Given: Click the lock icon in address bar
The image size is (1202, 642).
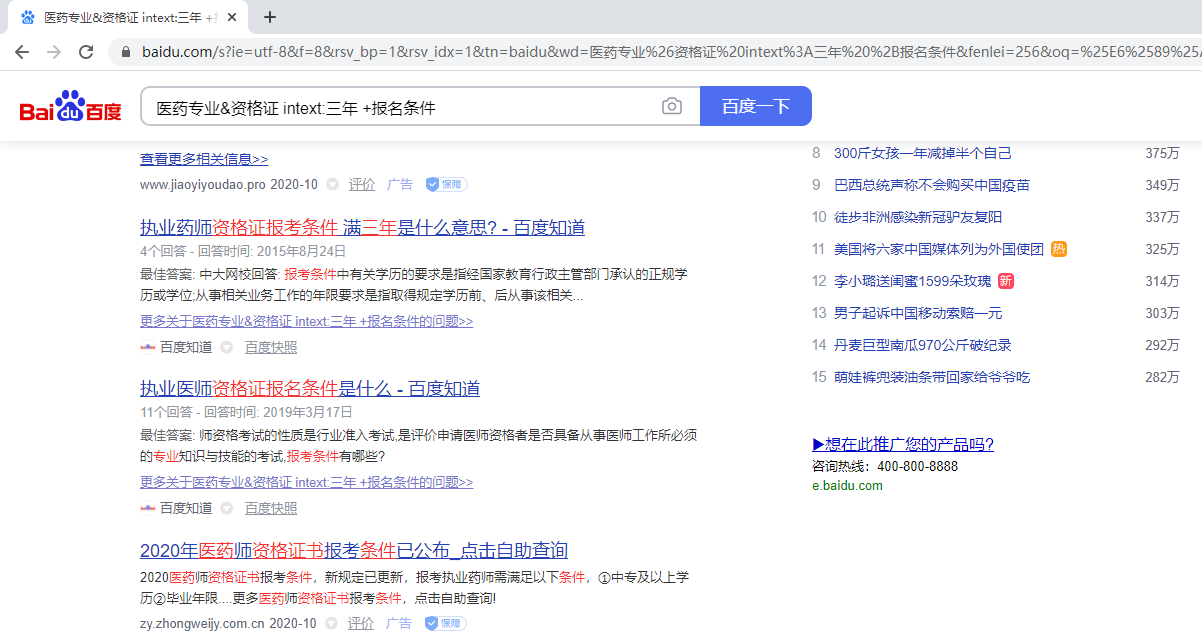Looking at the screenshot, I should [126, 51].
